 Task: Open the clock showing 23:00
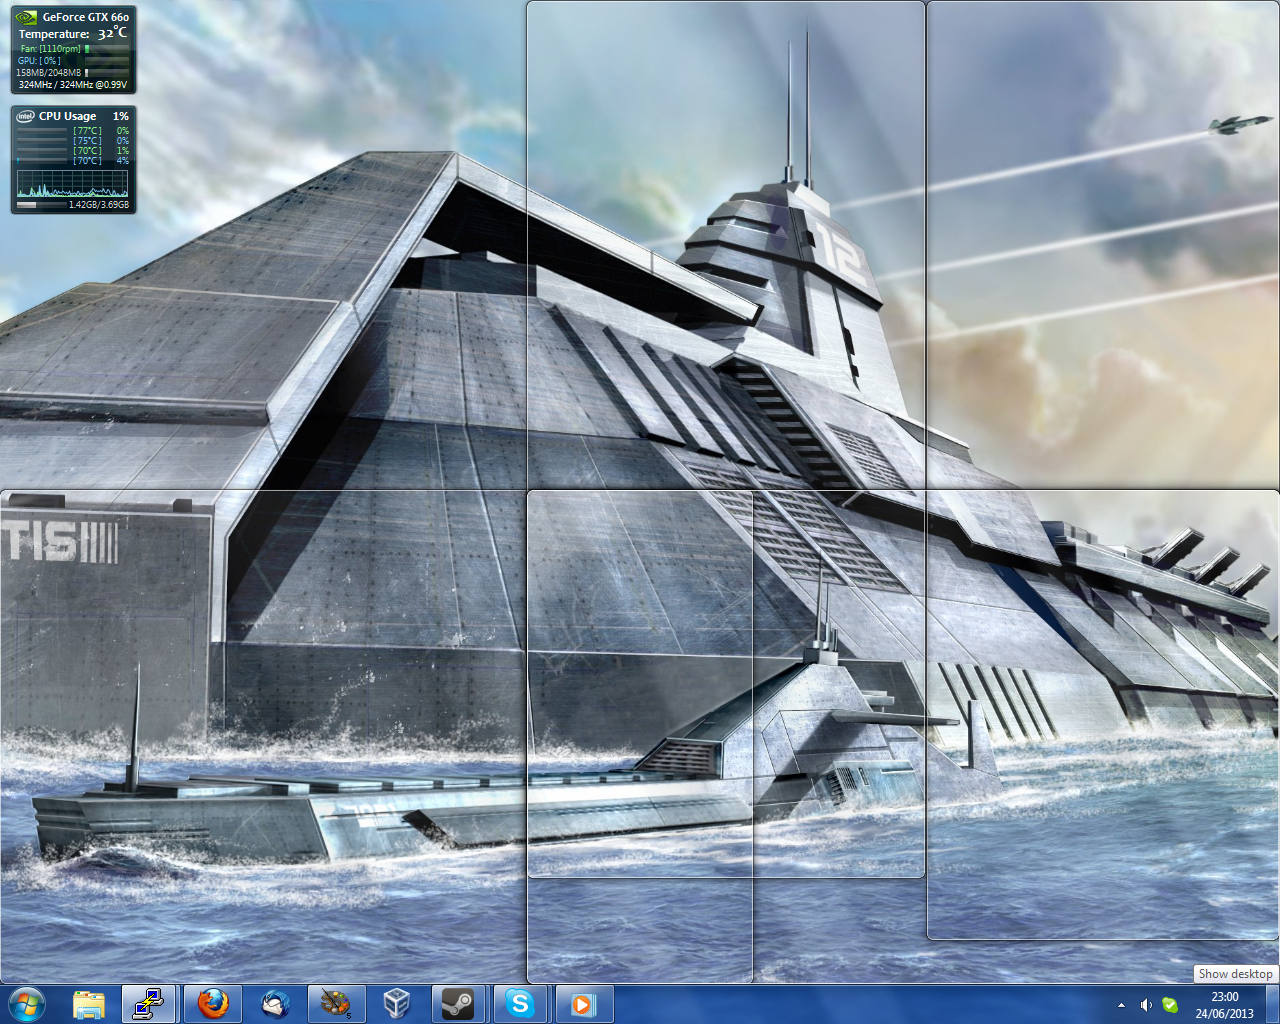tap(1224, 1005)
